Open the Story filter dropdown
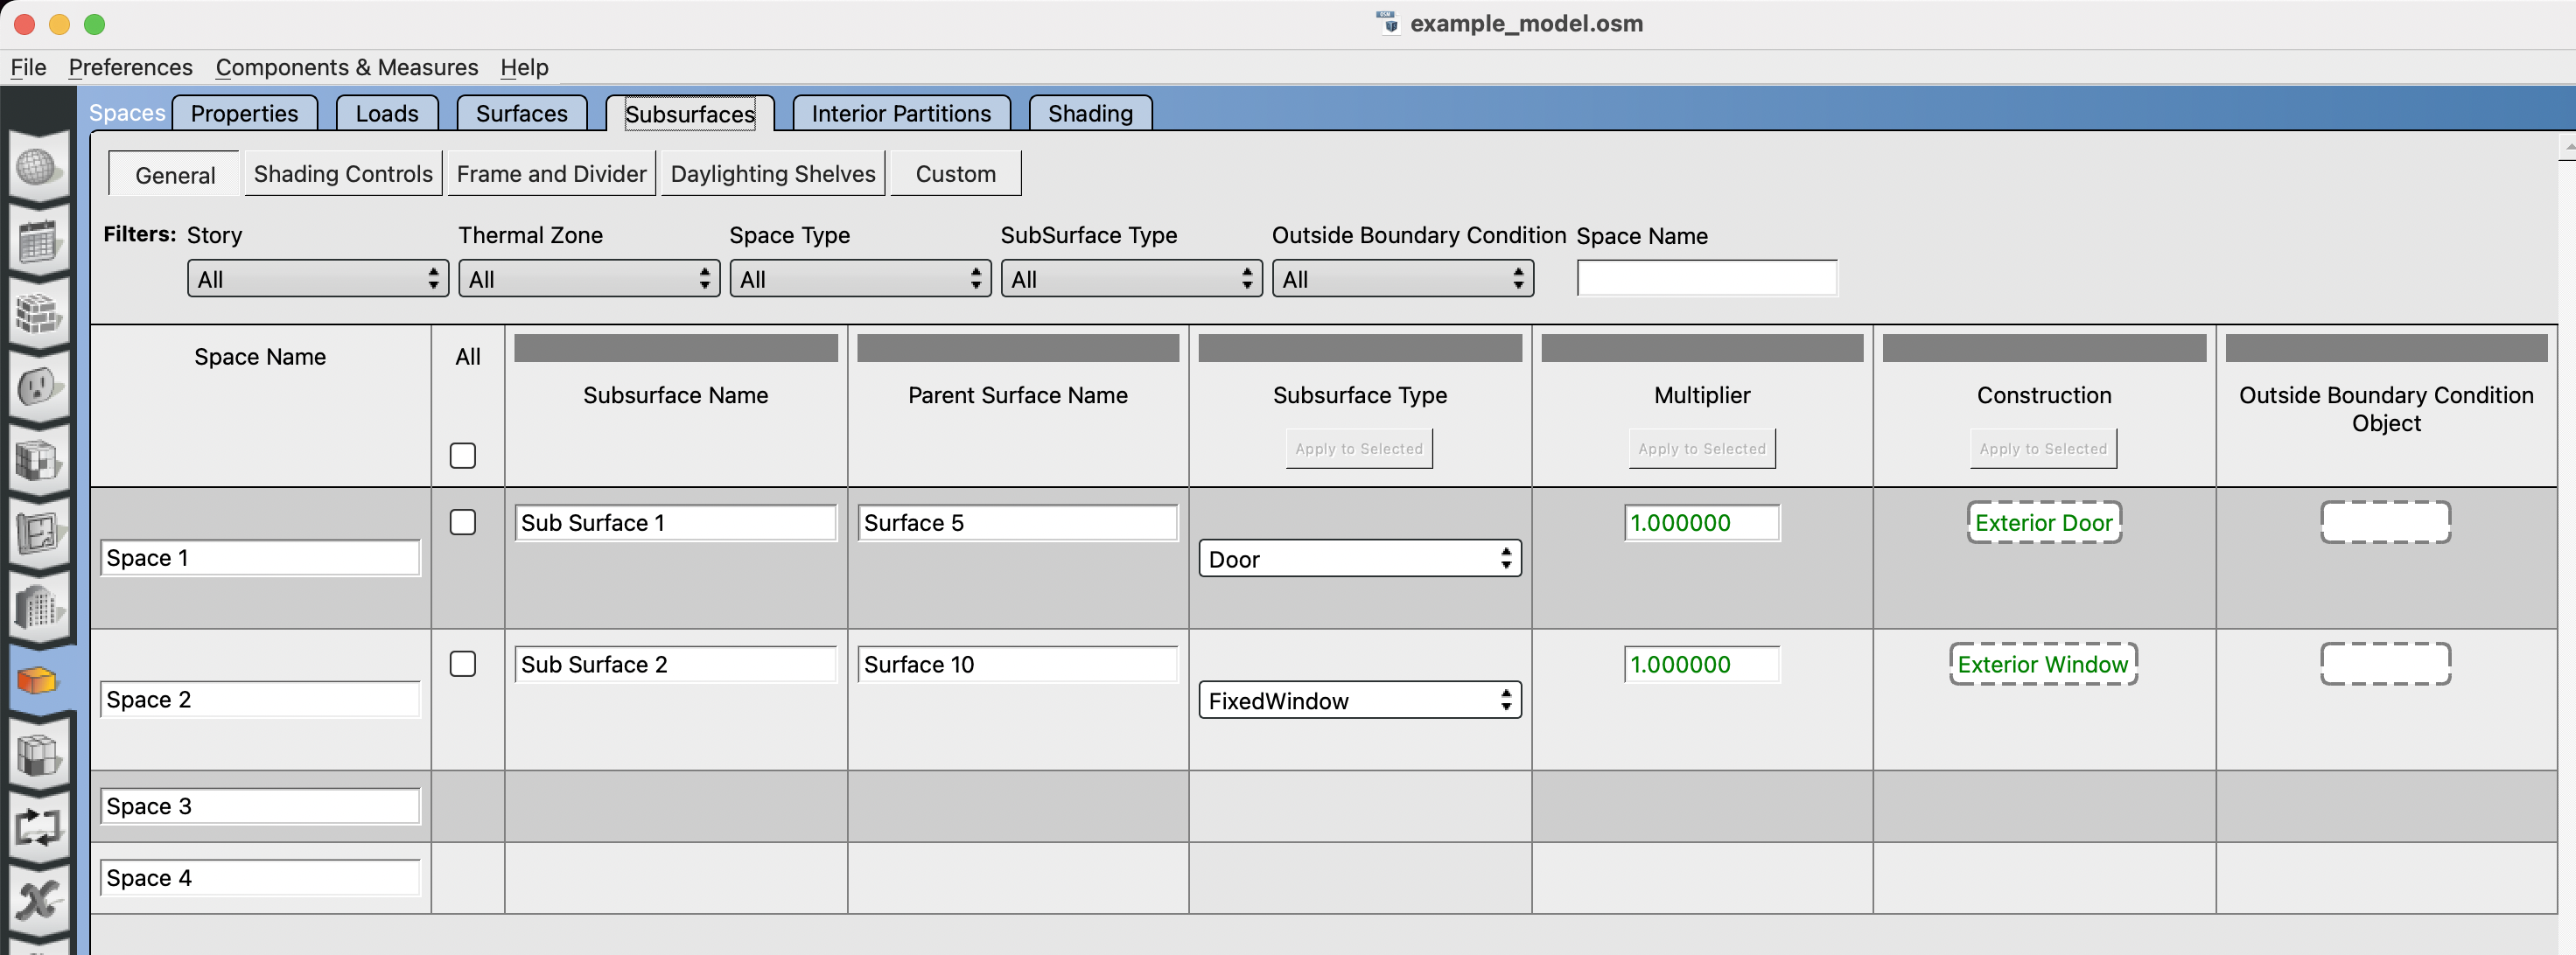Image resolution: width=2576 pixels, height=955 pixels. coord(317,279)
